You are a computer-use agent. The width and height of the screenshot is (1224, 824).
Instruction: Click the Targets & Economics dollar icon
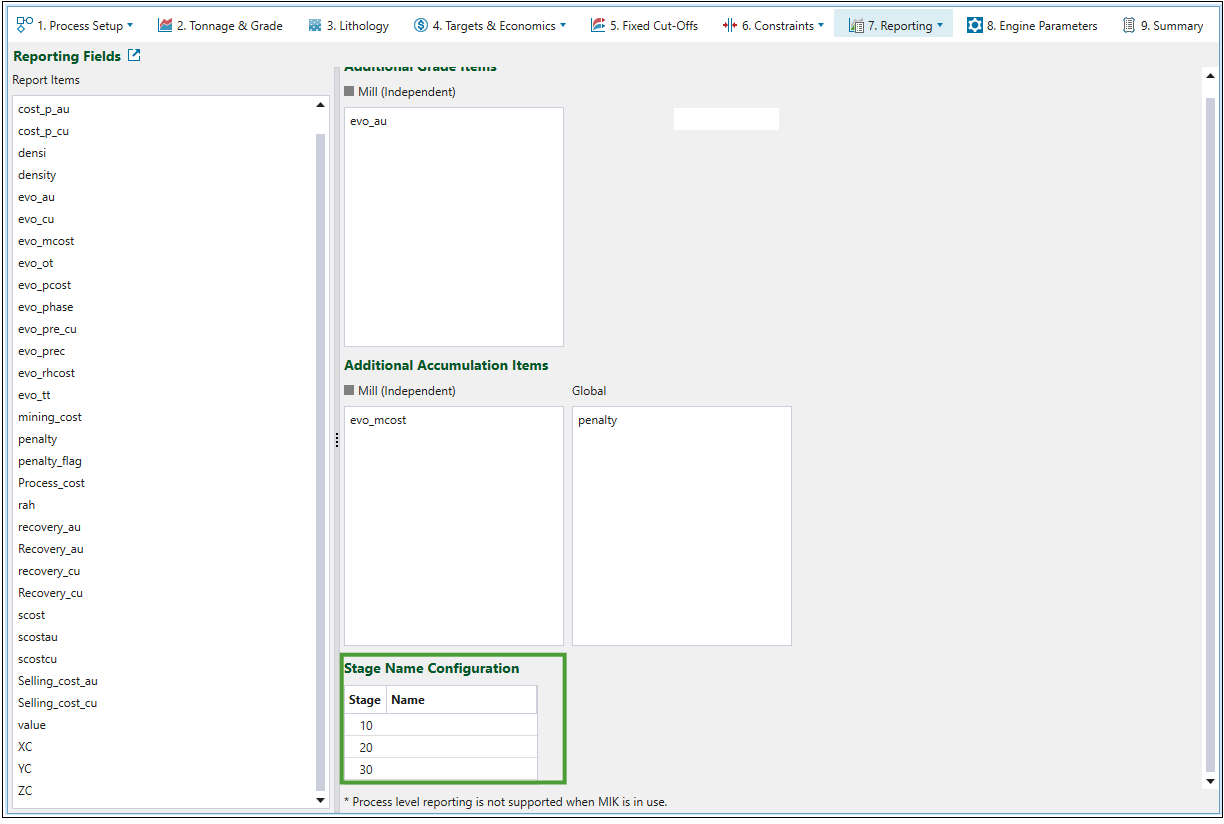[x=421, y=25]
